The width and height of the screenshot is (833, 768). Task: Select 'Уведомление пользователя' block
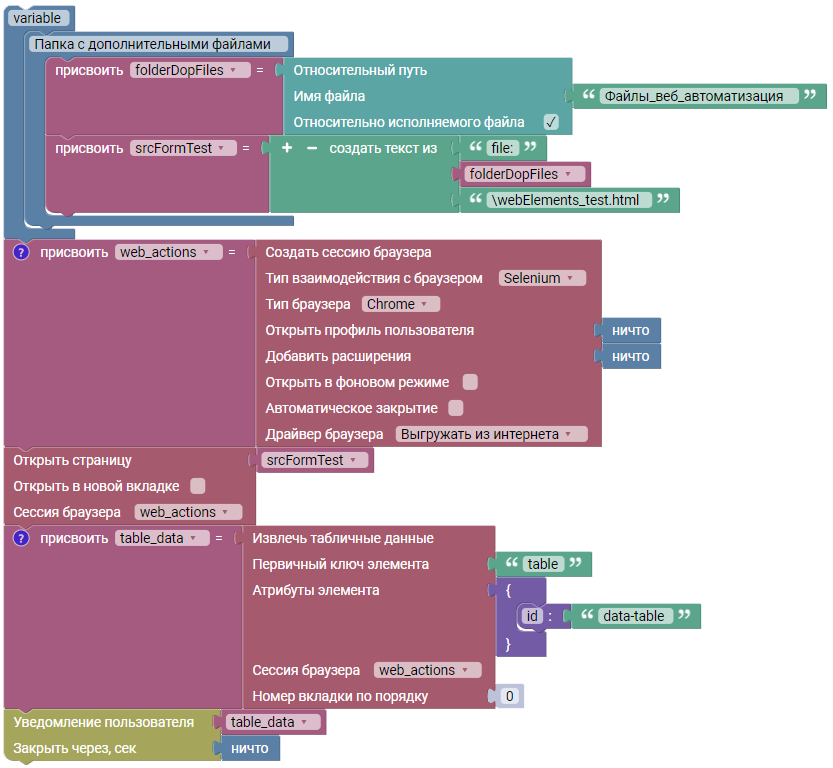pos(104,722)
